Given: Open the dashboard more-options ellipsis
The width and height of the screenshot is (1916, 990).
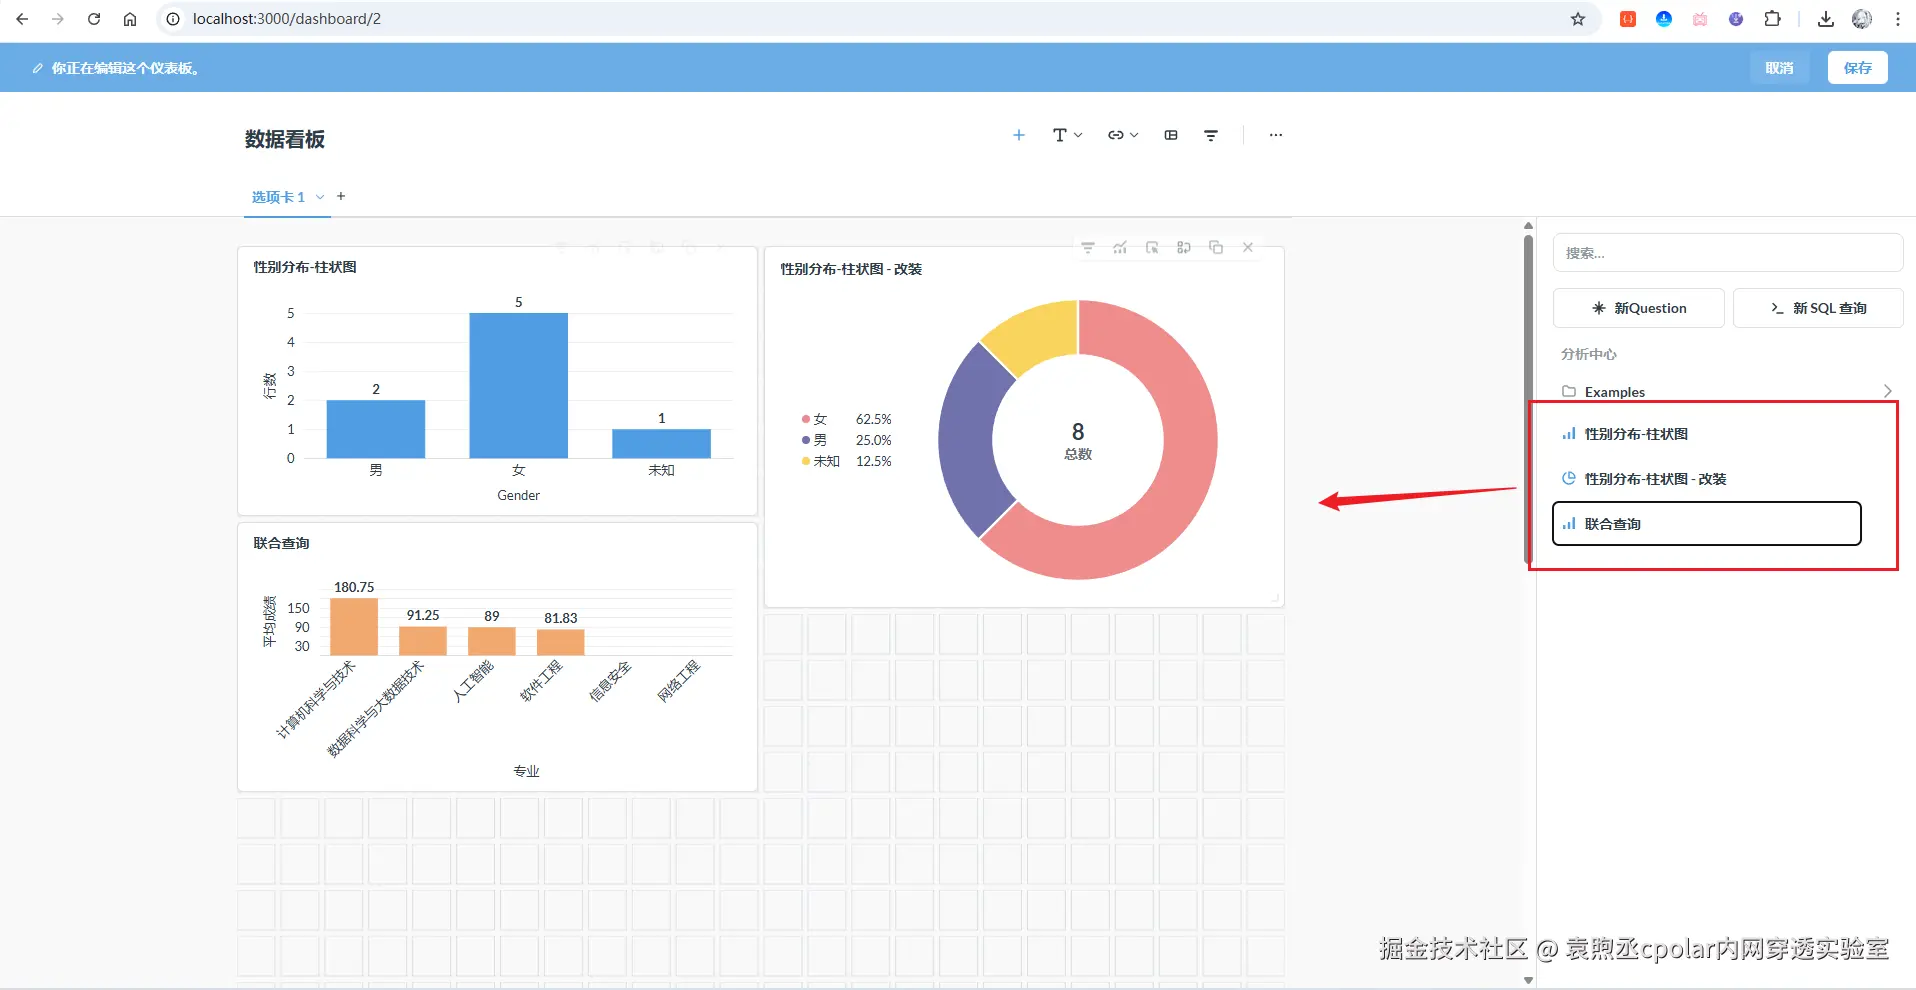Looking at the screenshot, I should coord(1275,135).
